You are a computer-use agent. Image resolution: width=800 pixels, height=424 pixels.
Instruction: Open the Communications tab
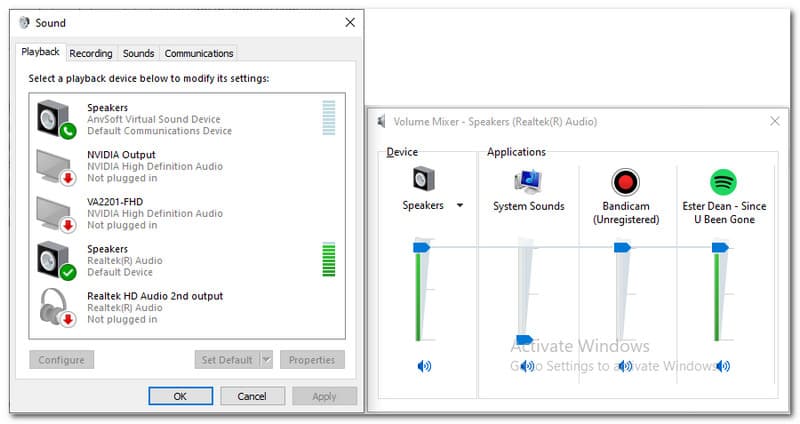(x=199, y=53)
